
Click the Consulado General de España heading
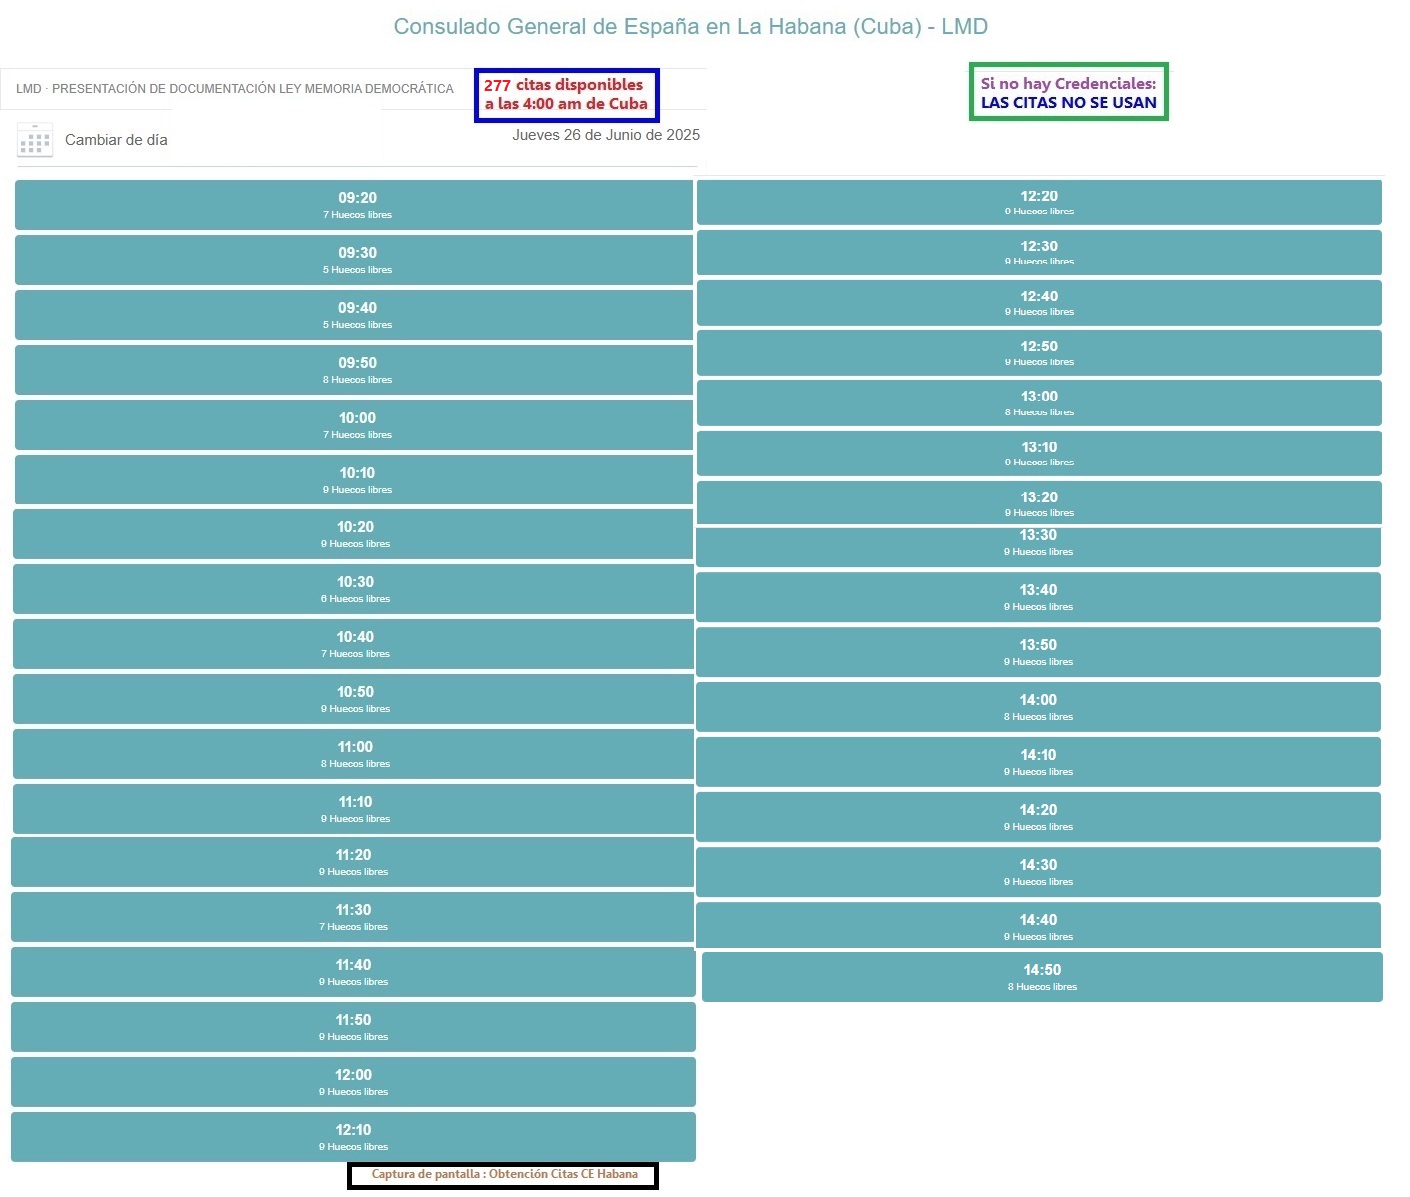(x=691, y=27)
